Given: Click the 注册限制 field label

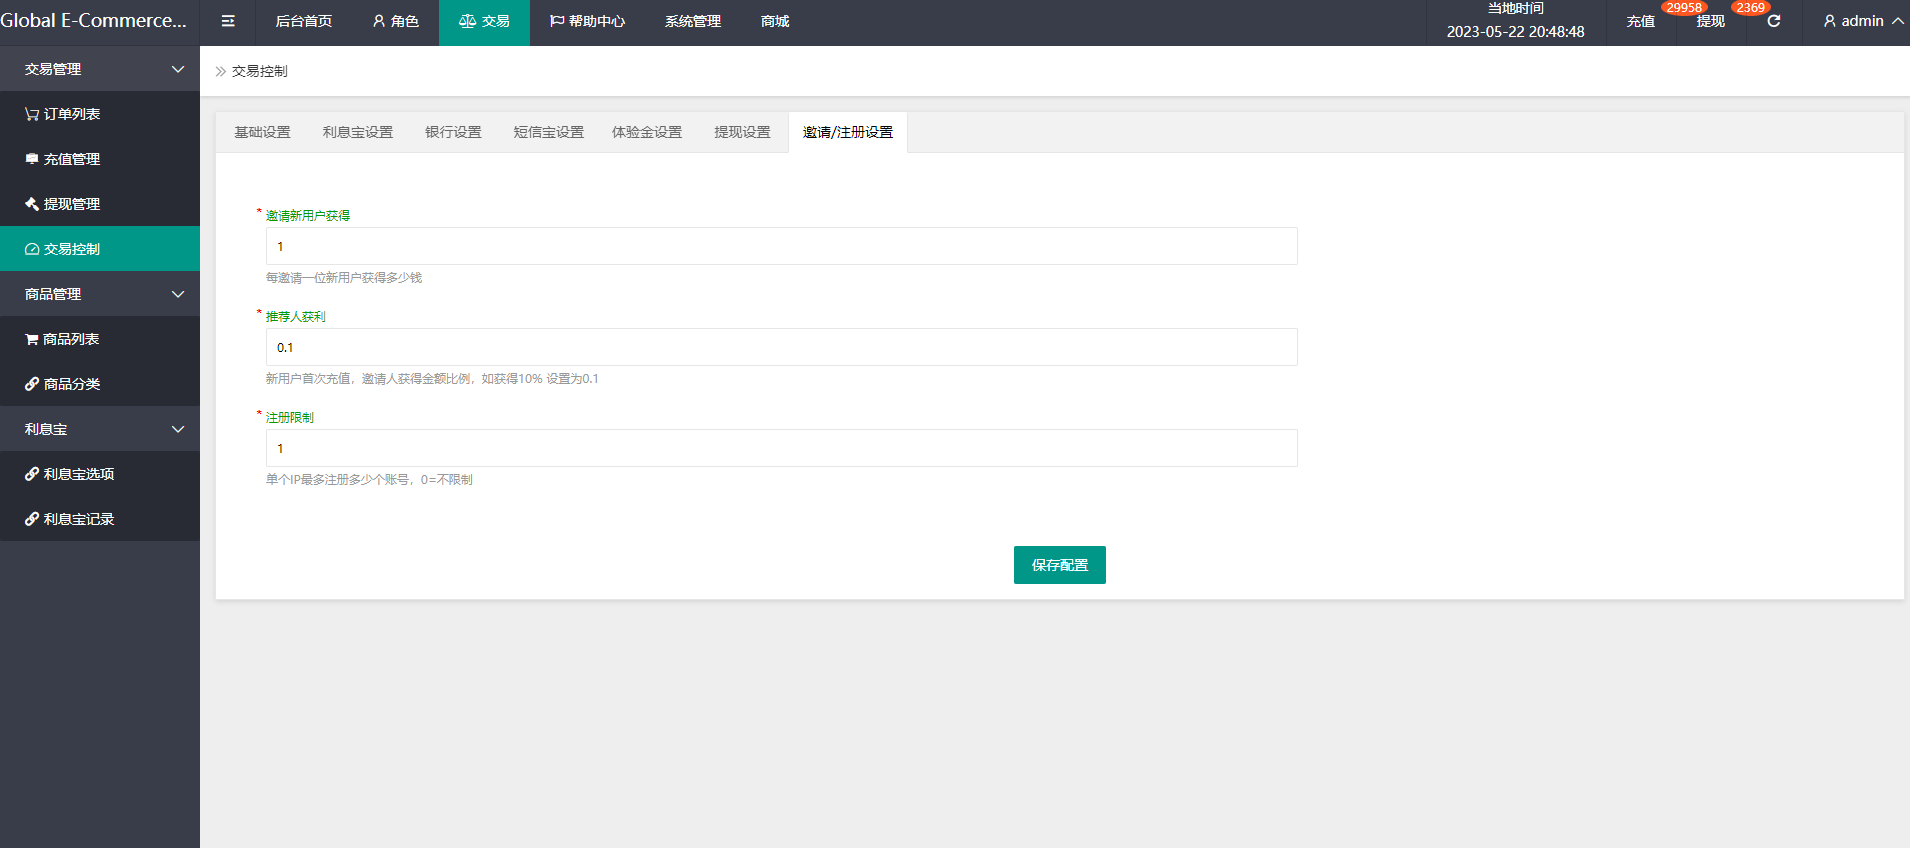Looking at the screenshot, I should tap(290, 418).
